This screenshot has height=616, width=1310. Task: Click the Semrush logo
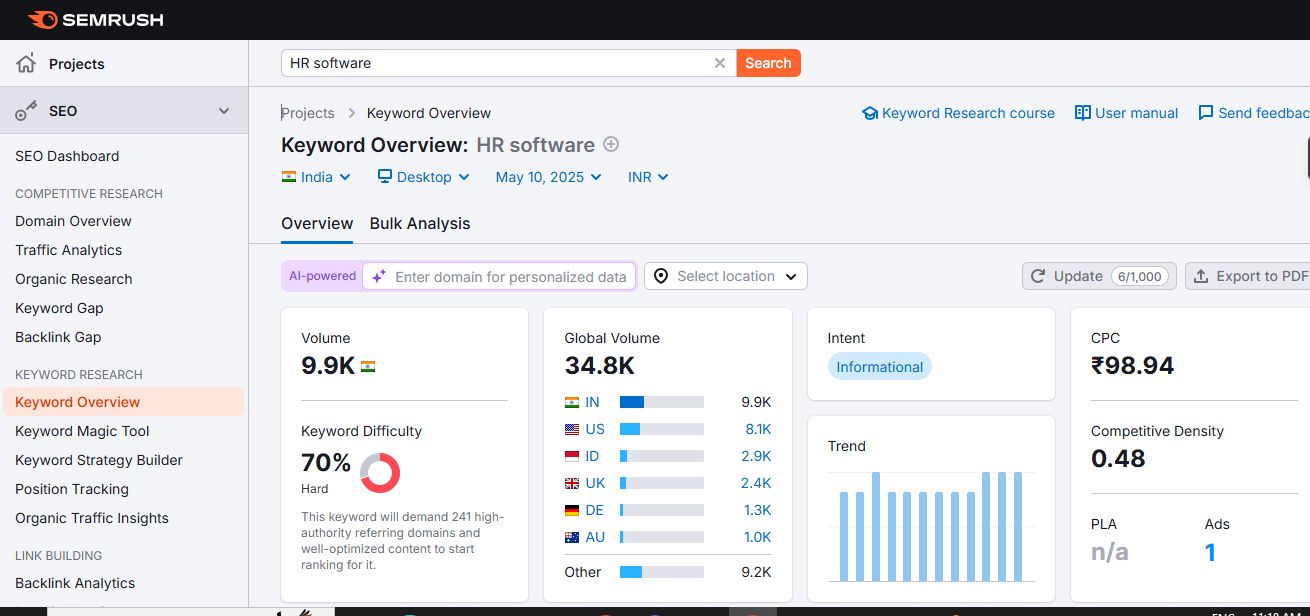coord(96,20)
